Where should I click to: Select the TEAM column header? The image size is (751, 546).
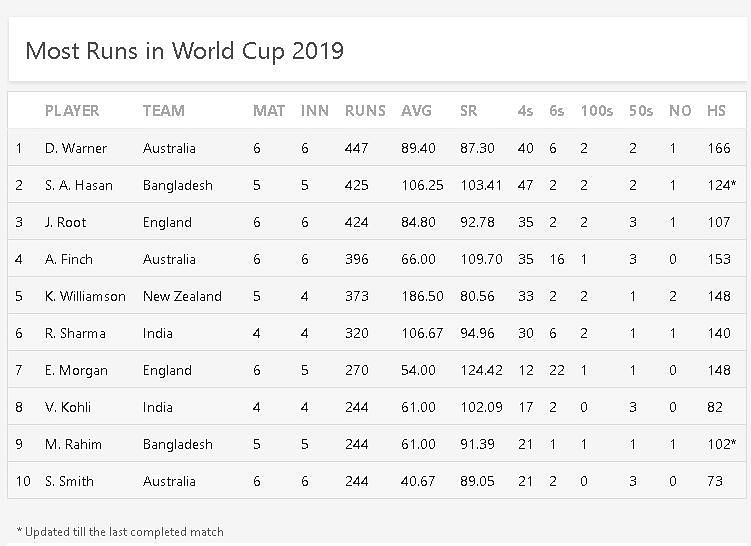164,111
